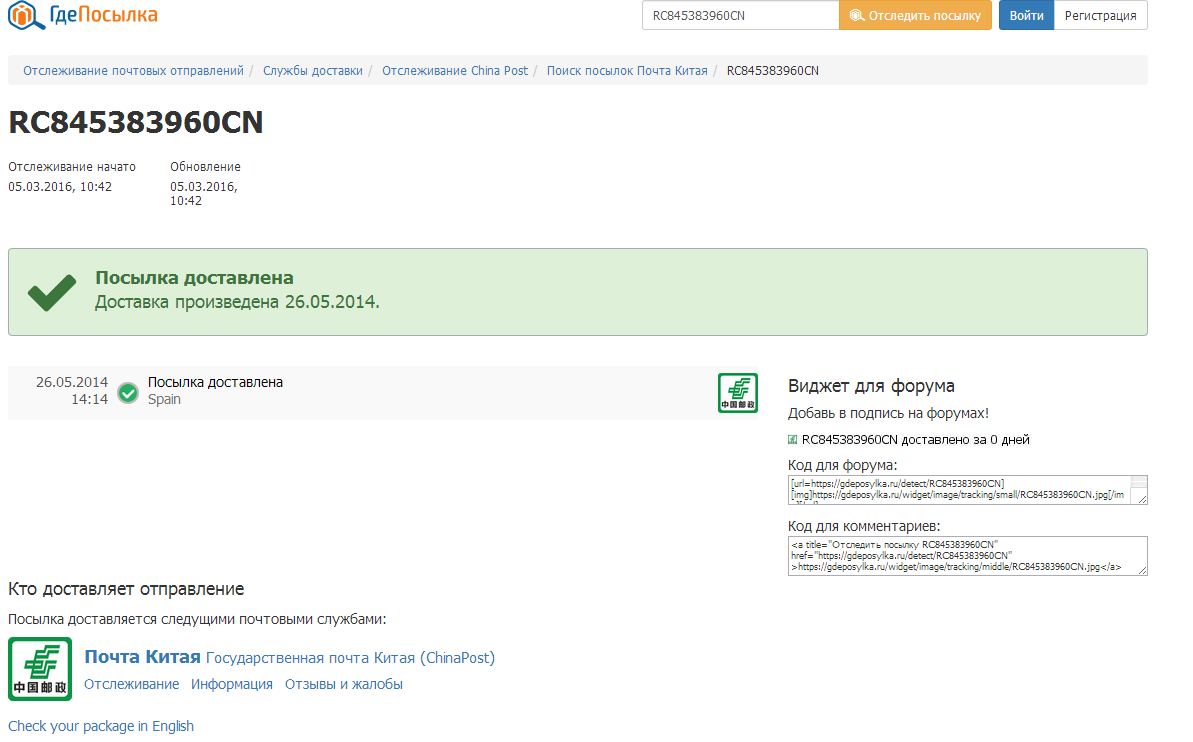Click the large China Post carrier logo

(40, 669)
